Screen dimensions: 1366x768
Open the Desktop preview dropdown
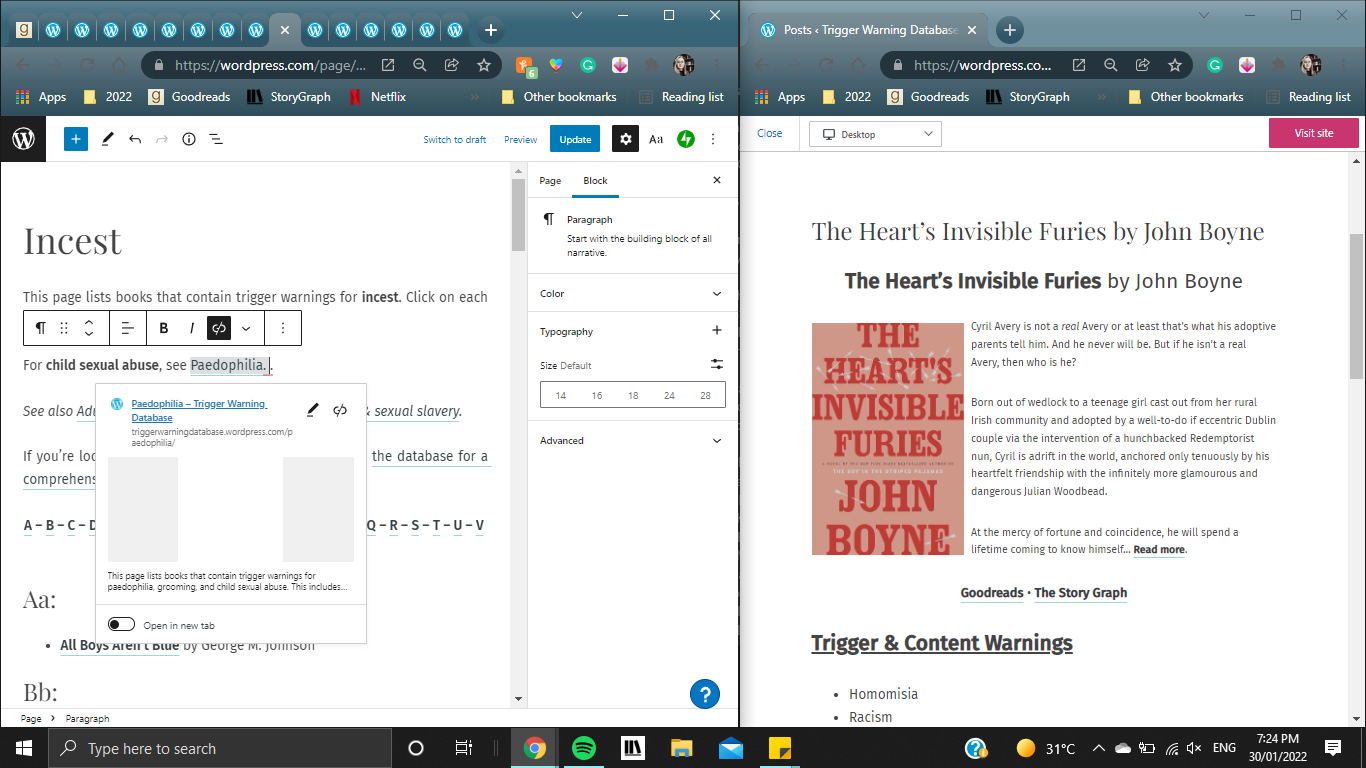pos(875,134)
